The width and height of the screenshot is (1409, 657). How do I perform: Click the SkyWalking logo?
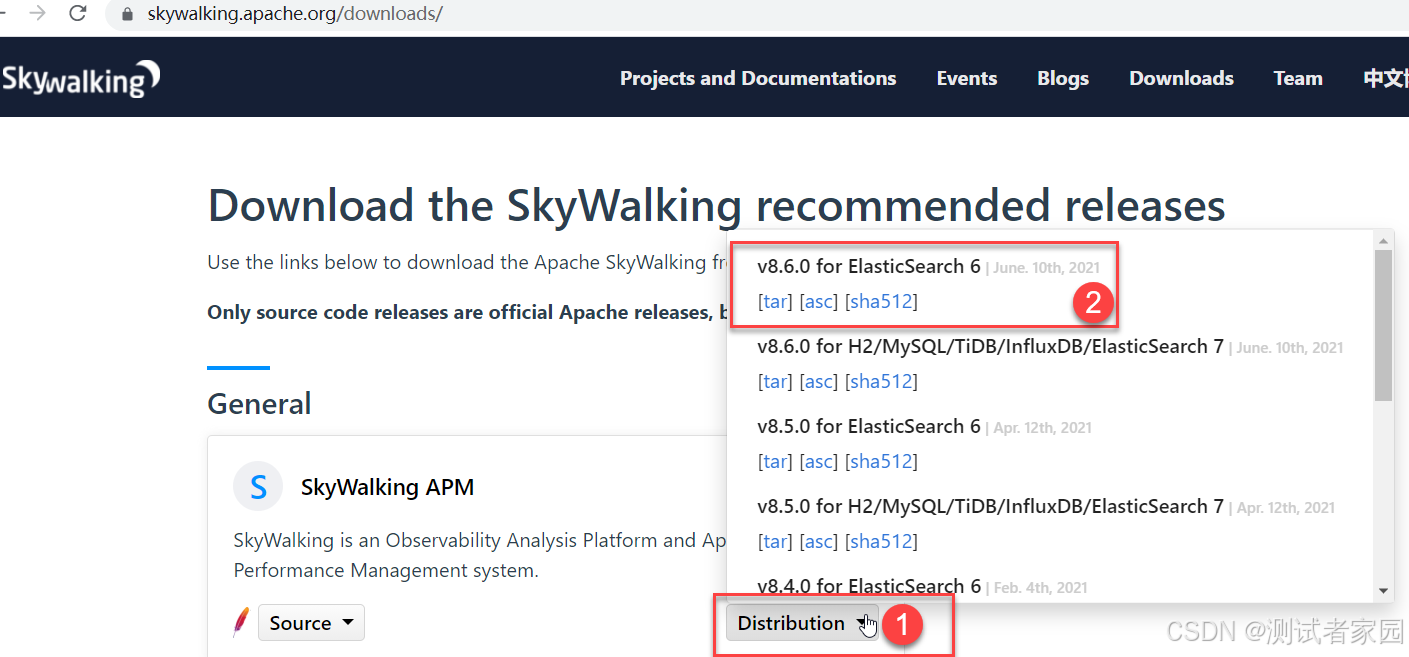click(80, 79)
